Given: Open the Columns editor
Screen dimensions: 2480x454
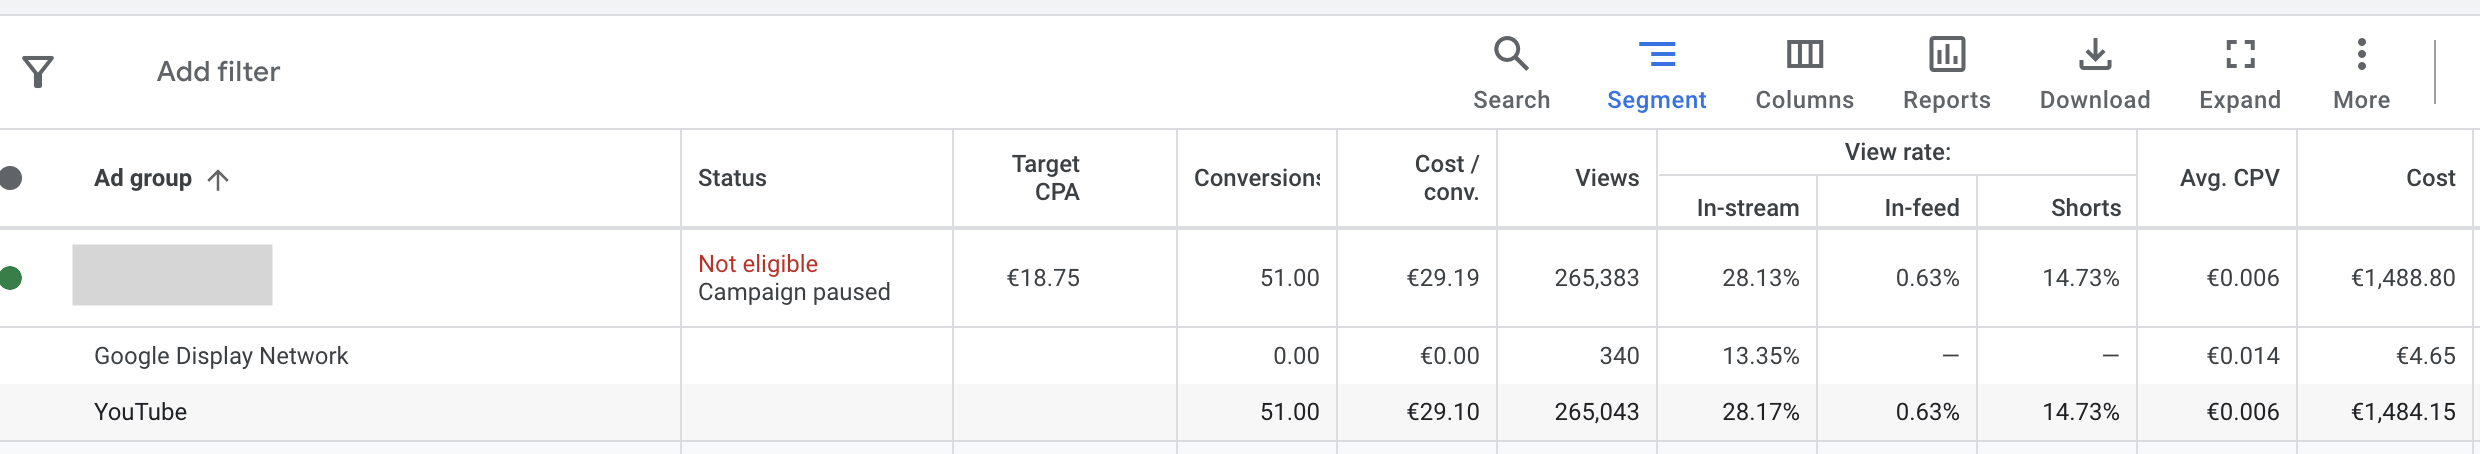Looking at the screenshot, I should (x=1804, y=72).
